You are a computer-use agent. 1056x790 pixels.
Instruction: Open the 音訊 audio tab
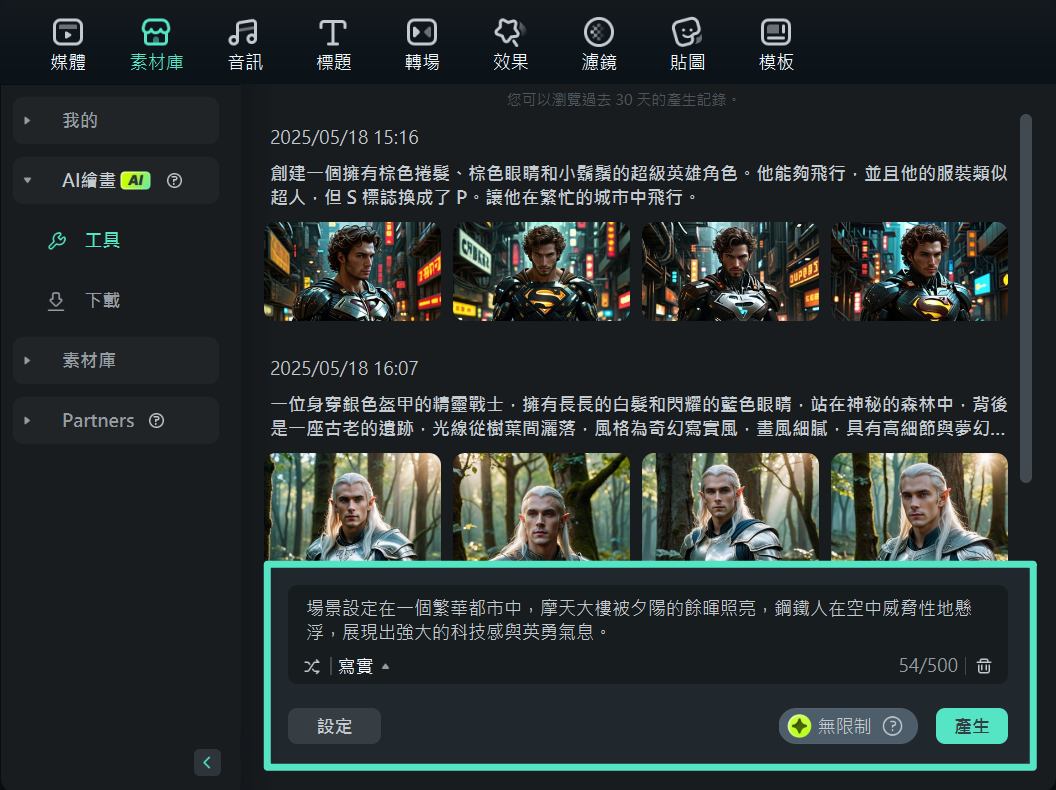coord(244,45)
